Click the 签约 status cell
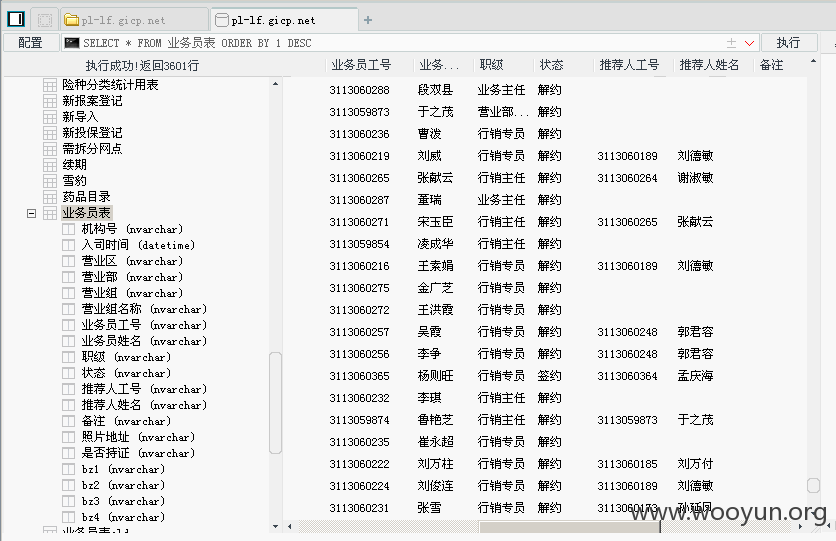The height and width of the screenshot is (541, 836). click(549, 376)
